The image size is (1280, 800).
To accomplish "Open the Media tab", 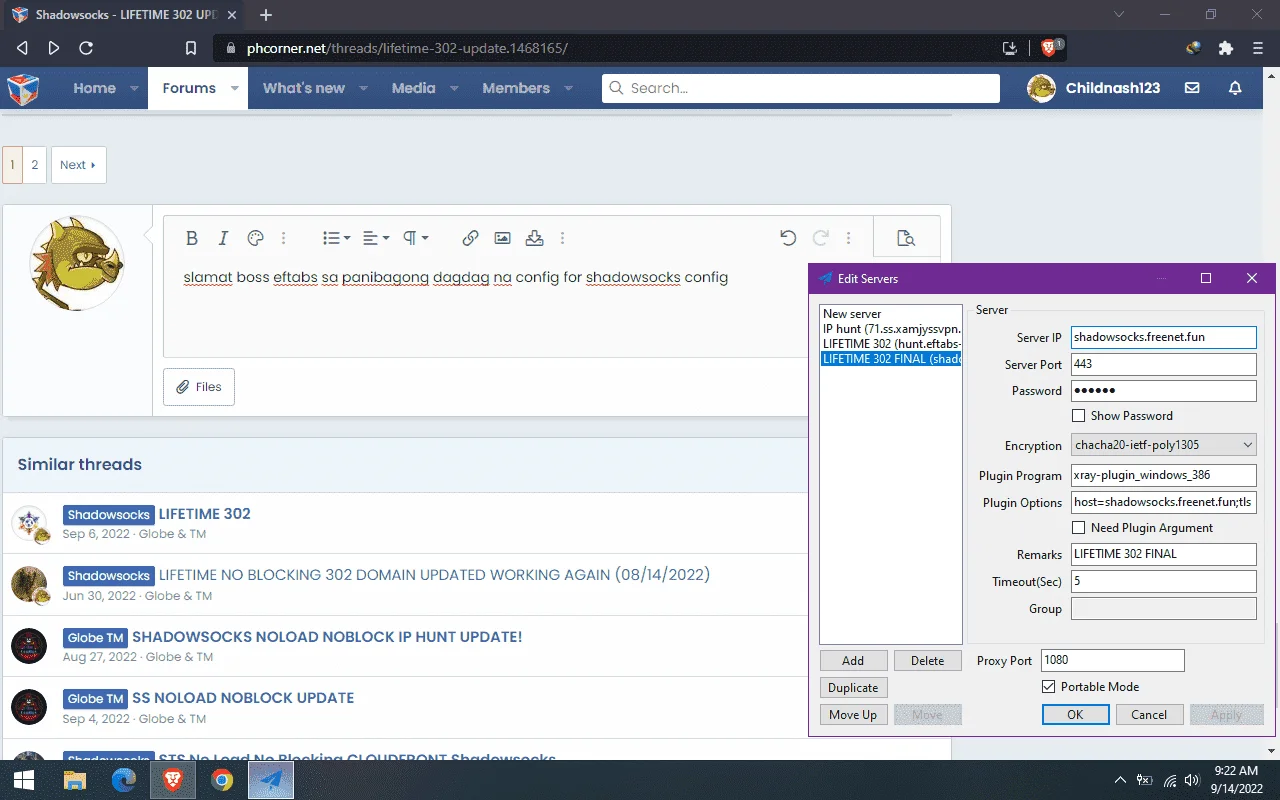I will click(x=413, y=88).
